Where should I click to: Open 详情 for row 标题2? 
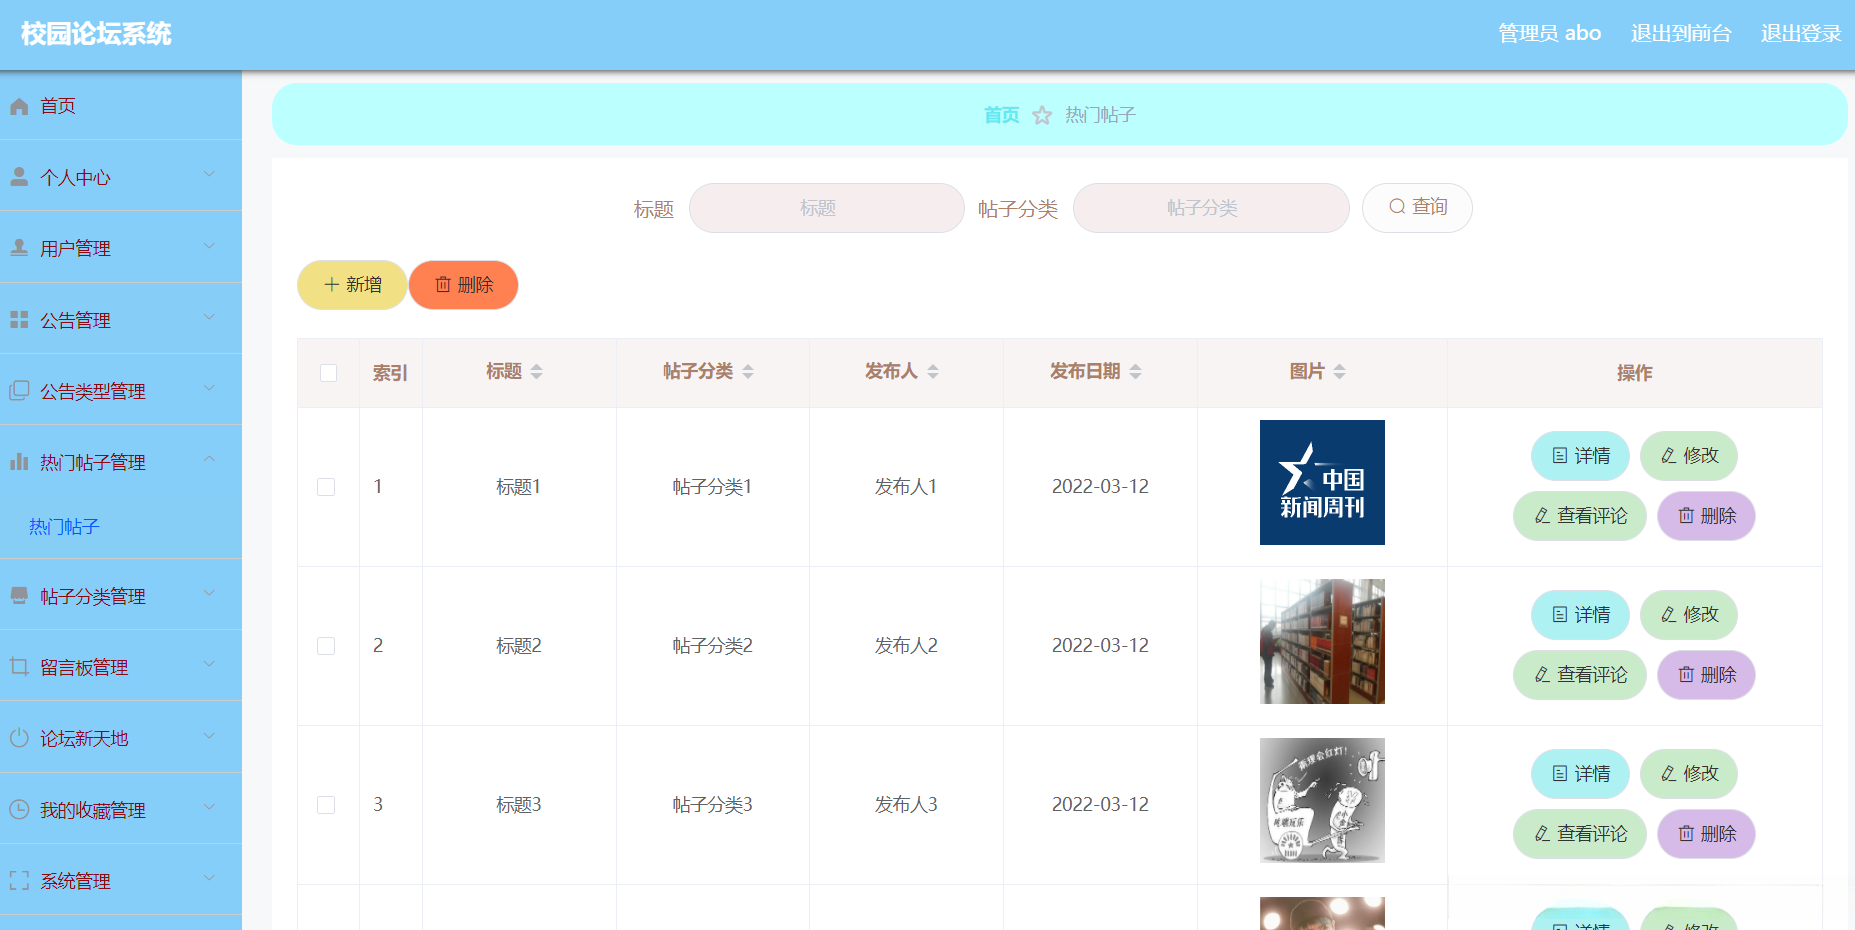pos(1580,615)
